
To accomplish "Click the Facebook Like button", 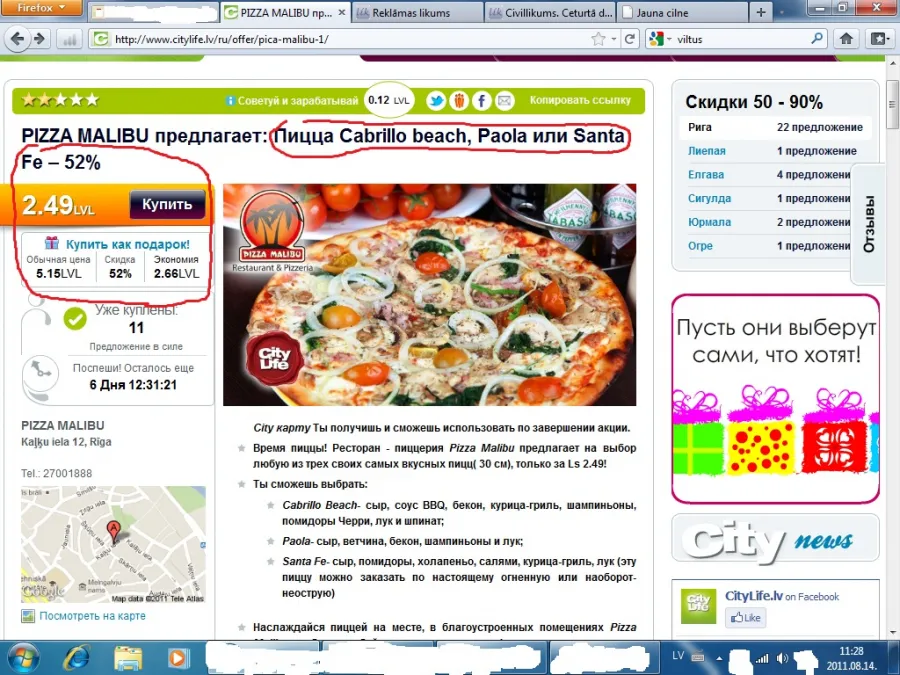I will 745,618.
